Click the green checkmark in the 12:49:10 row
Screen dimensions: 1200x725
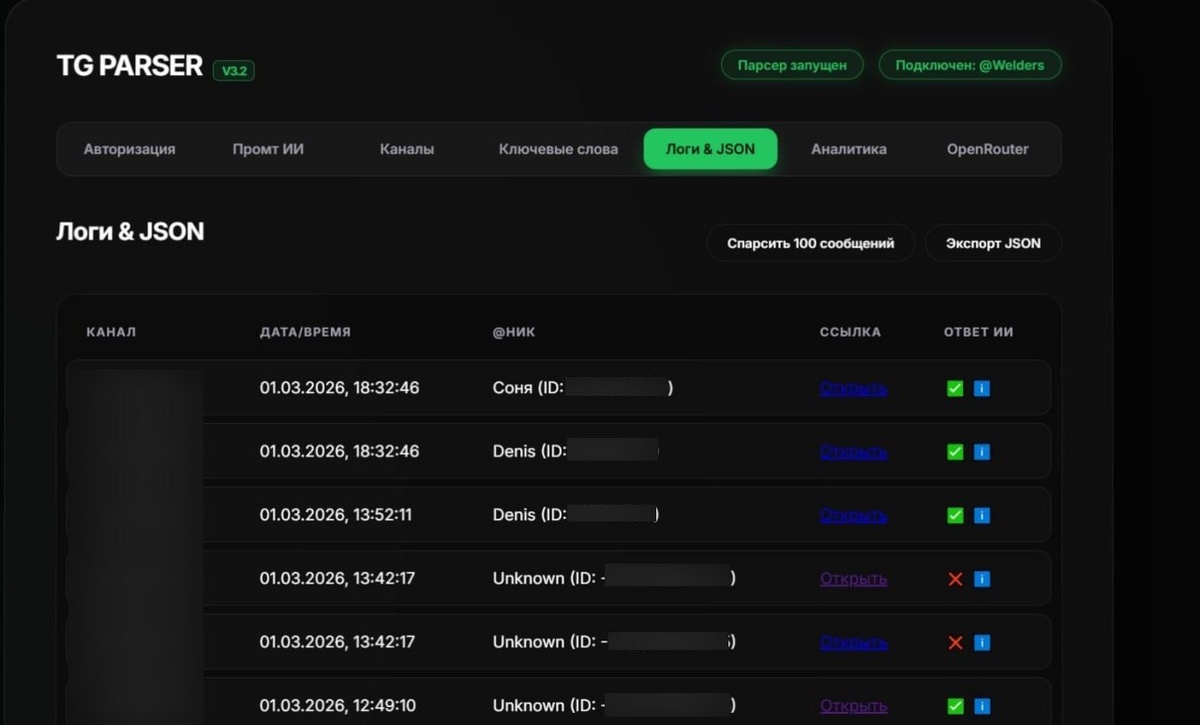[x=955, y=706]
